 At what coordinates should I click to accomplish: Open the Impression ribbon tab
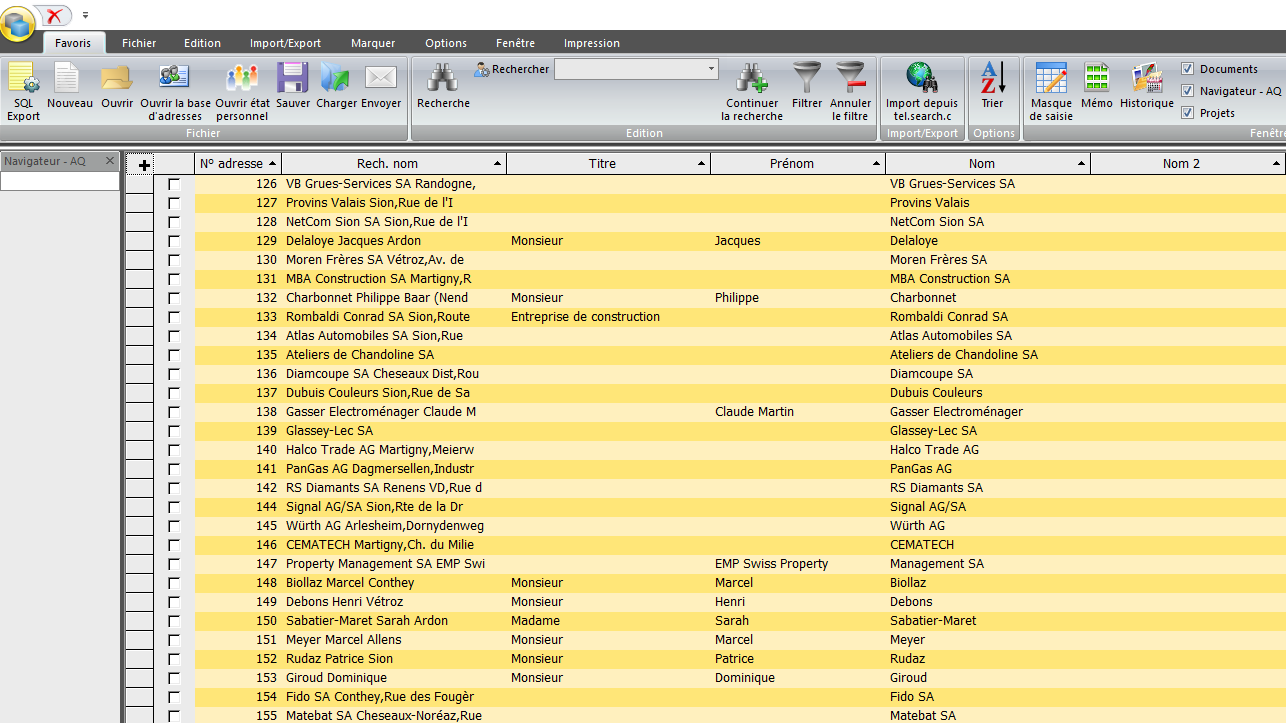click(592, 43)
